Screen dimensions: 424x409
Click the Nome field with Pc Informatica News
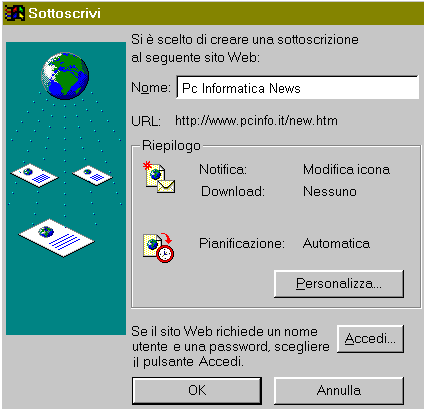click(298, 87)
